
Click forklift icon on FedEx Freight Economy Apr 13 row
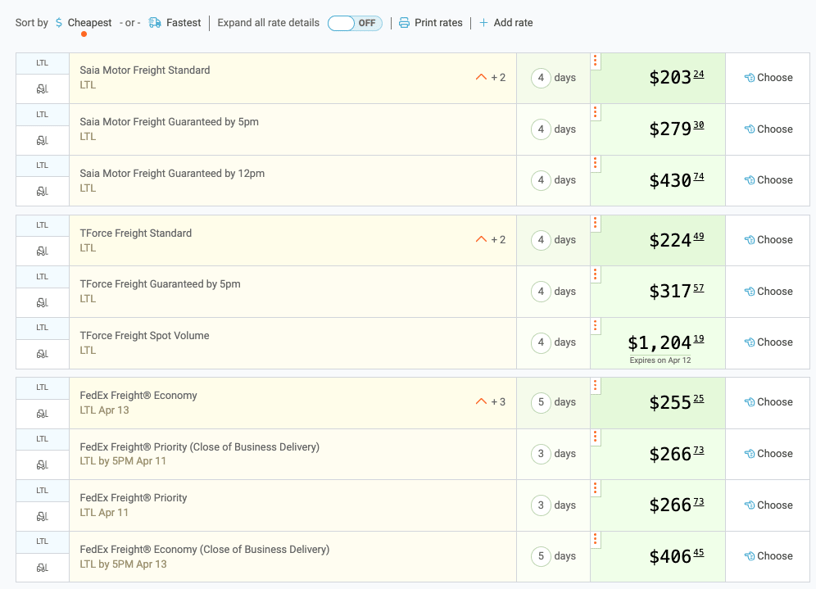(x=42, y=414)
